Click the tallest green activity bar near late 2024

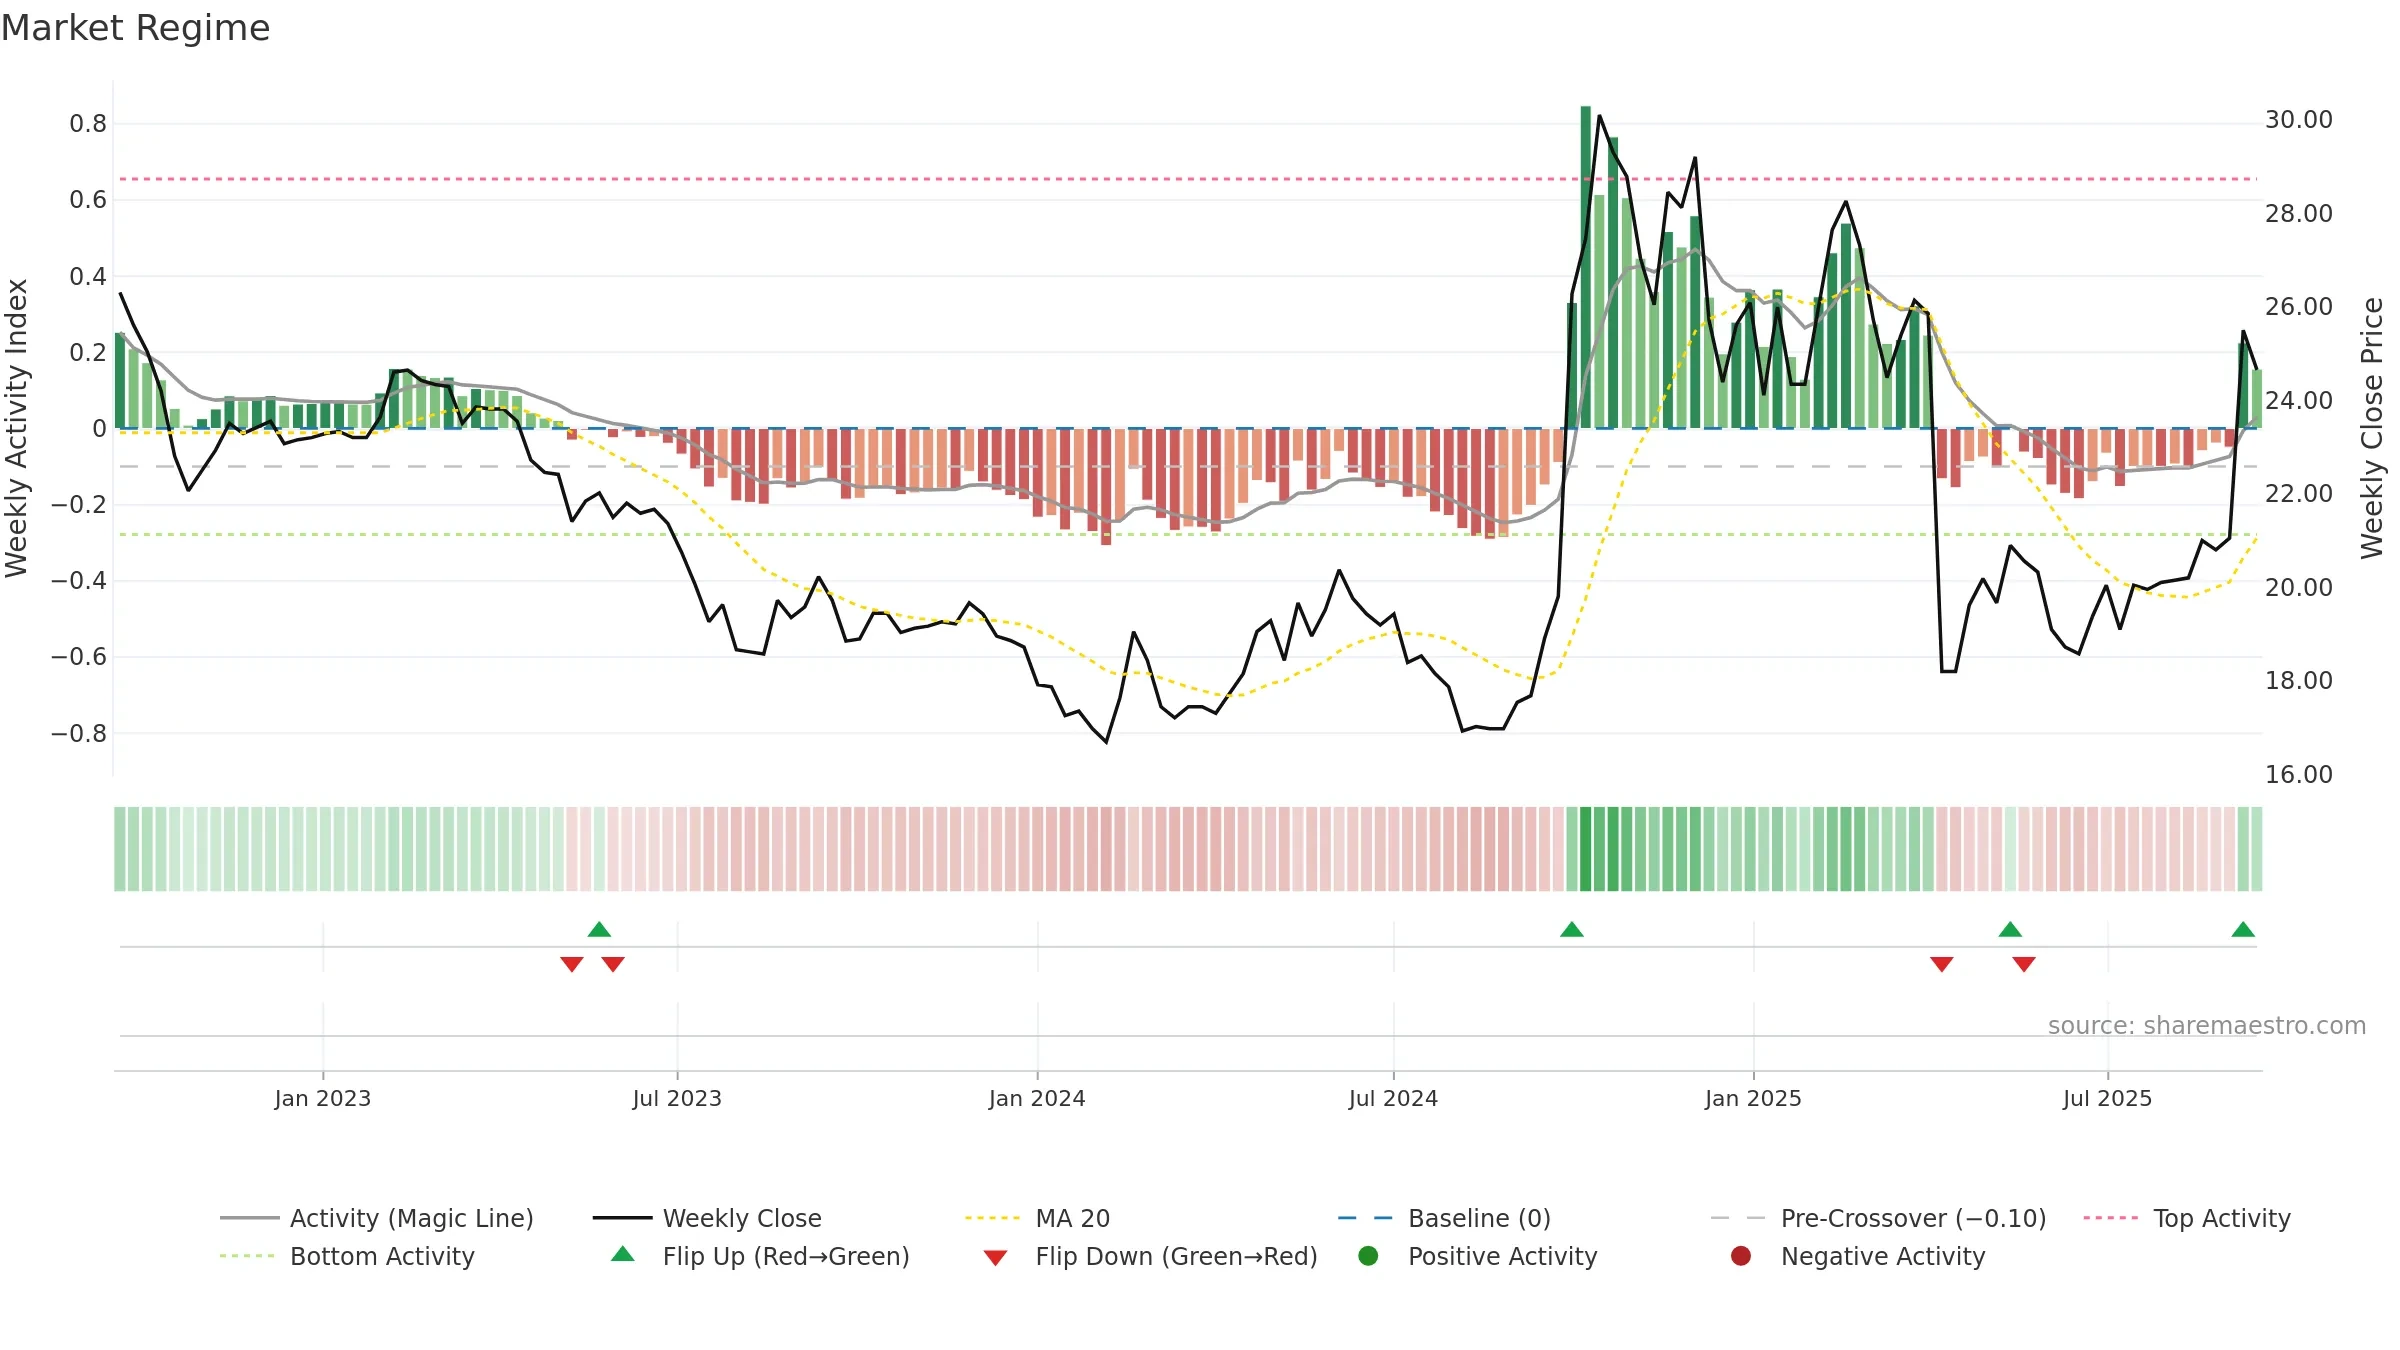click(1586, 267)
